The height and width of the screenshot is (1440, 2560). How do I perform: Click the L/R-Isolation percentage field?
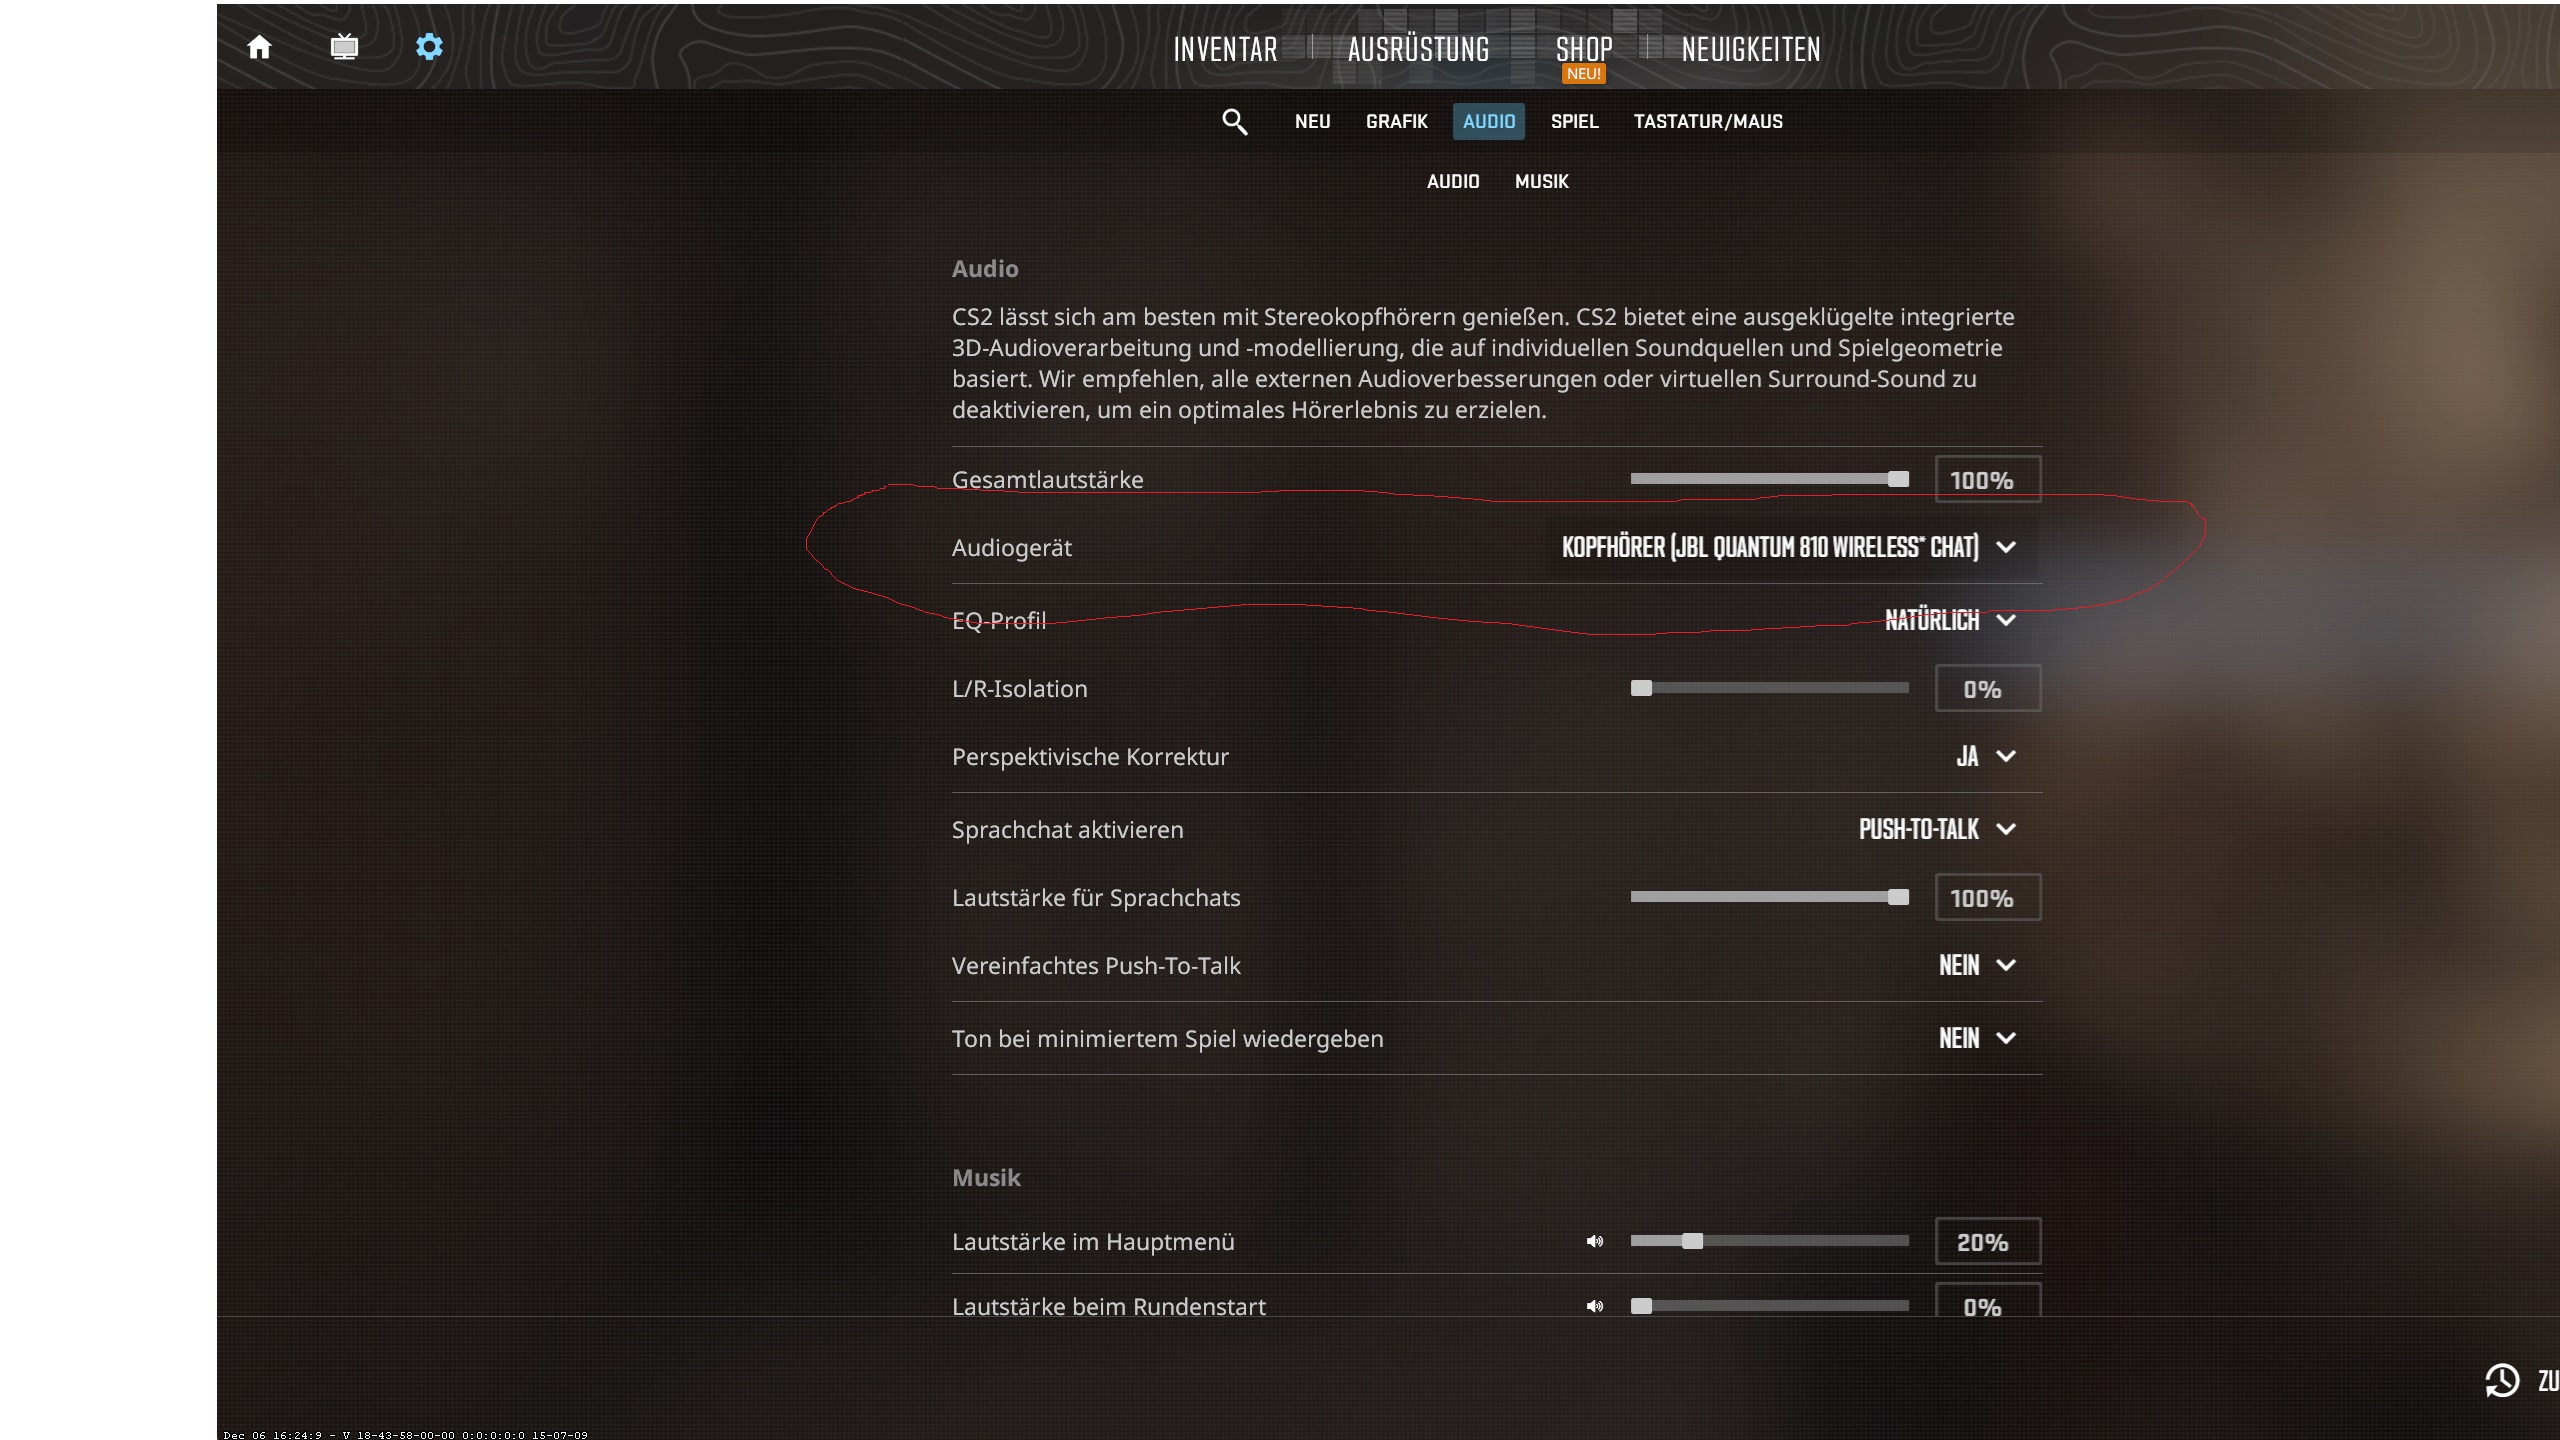tap(1987, 689)
